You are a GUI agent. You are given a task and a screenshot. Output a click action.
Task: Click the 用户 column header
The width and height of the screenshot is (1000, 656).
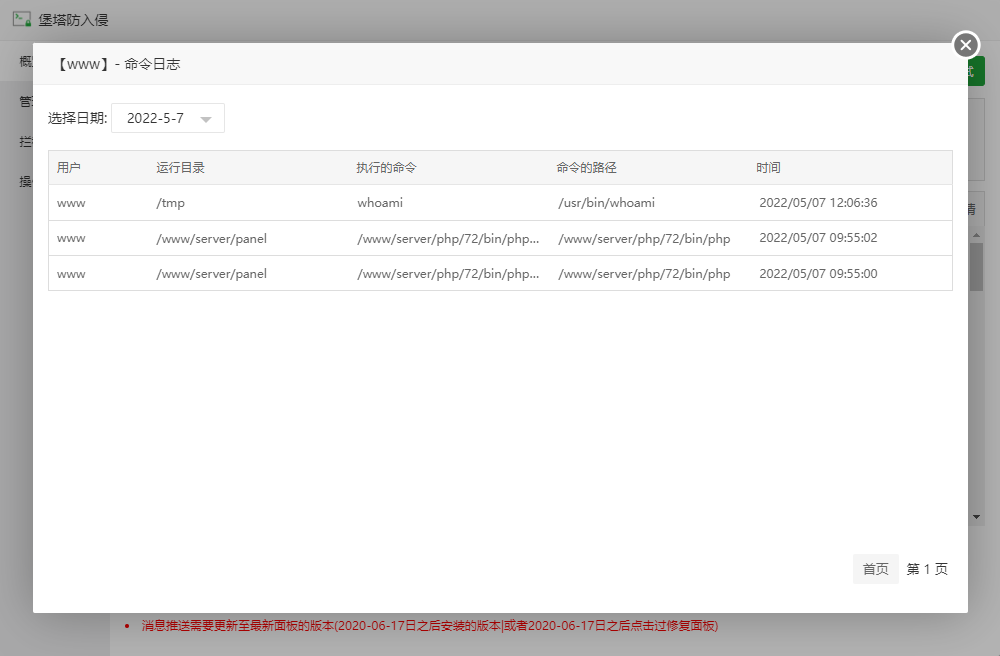pos(69,168)
